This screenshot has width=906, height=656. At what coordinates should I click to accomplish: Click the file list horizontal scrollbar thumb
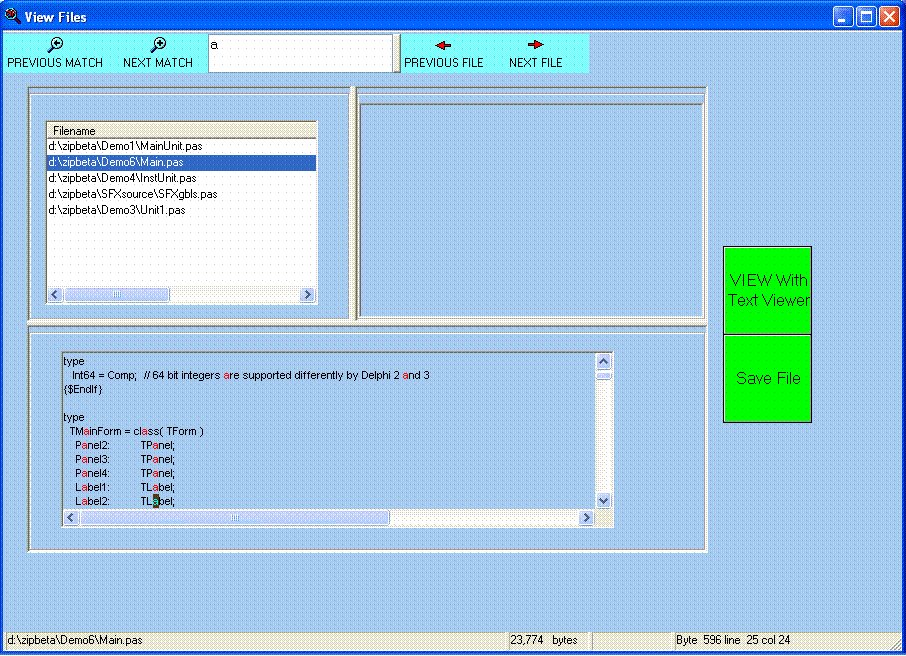coord(117,295)
